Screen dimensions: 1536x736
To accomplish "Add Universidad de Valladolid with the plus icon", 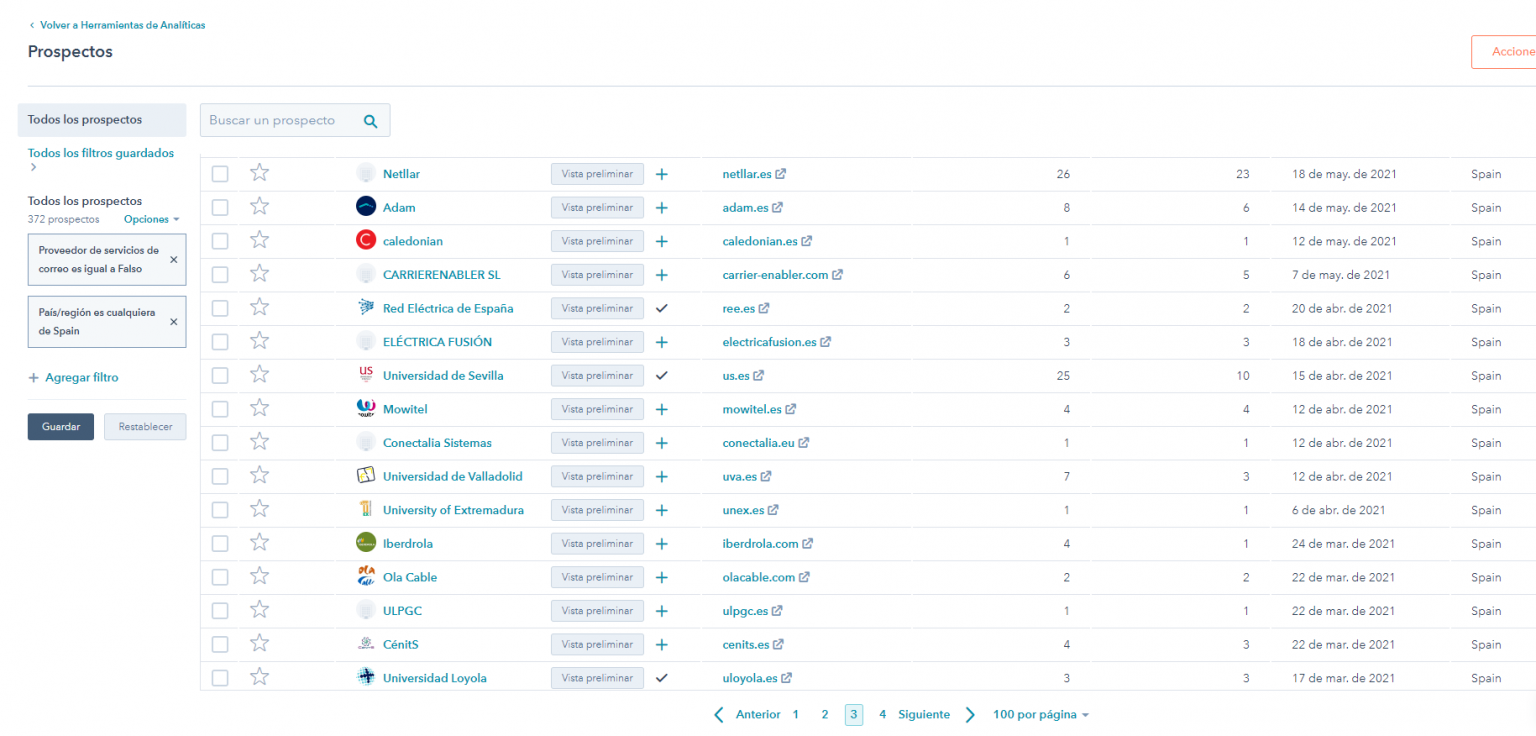I will click(x=661, y=476).
